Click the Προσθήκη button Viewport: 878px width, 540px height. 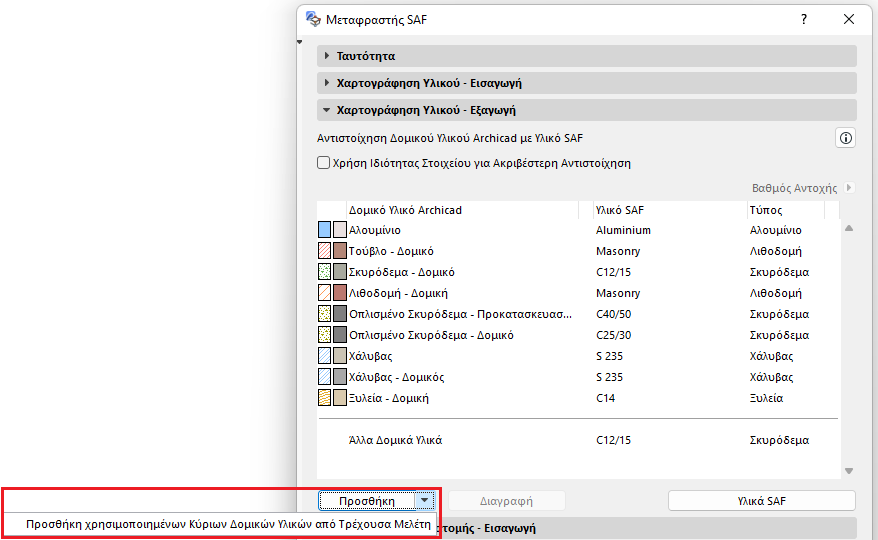(367, 501)
